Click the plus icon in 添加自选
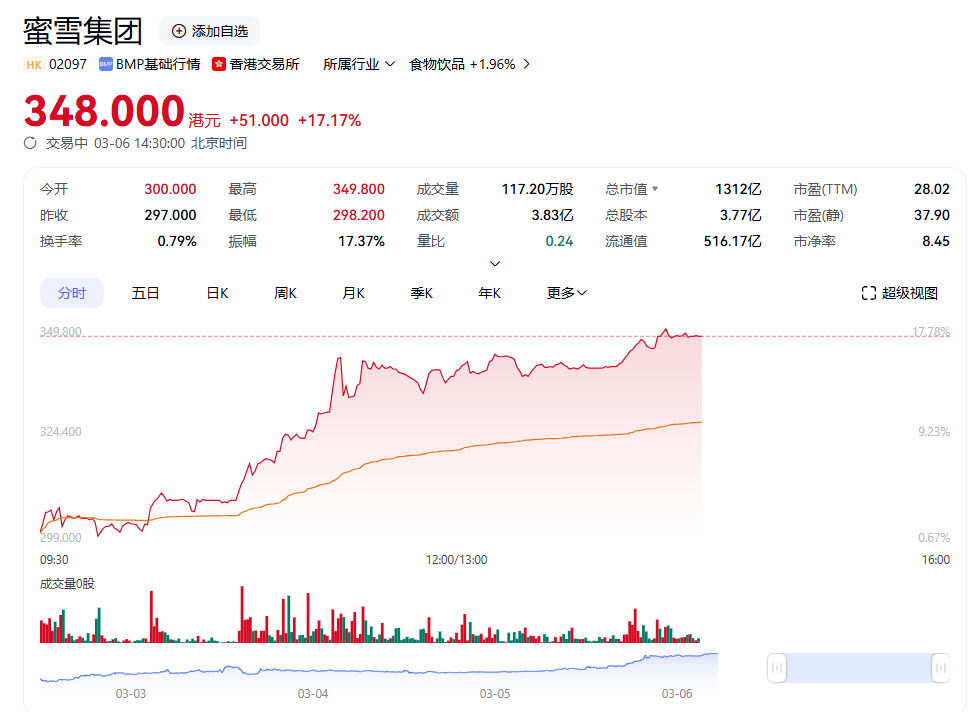This screenshot has height=712, width=968. (179, 31)
